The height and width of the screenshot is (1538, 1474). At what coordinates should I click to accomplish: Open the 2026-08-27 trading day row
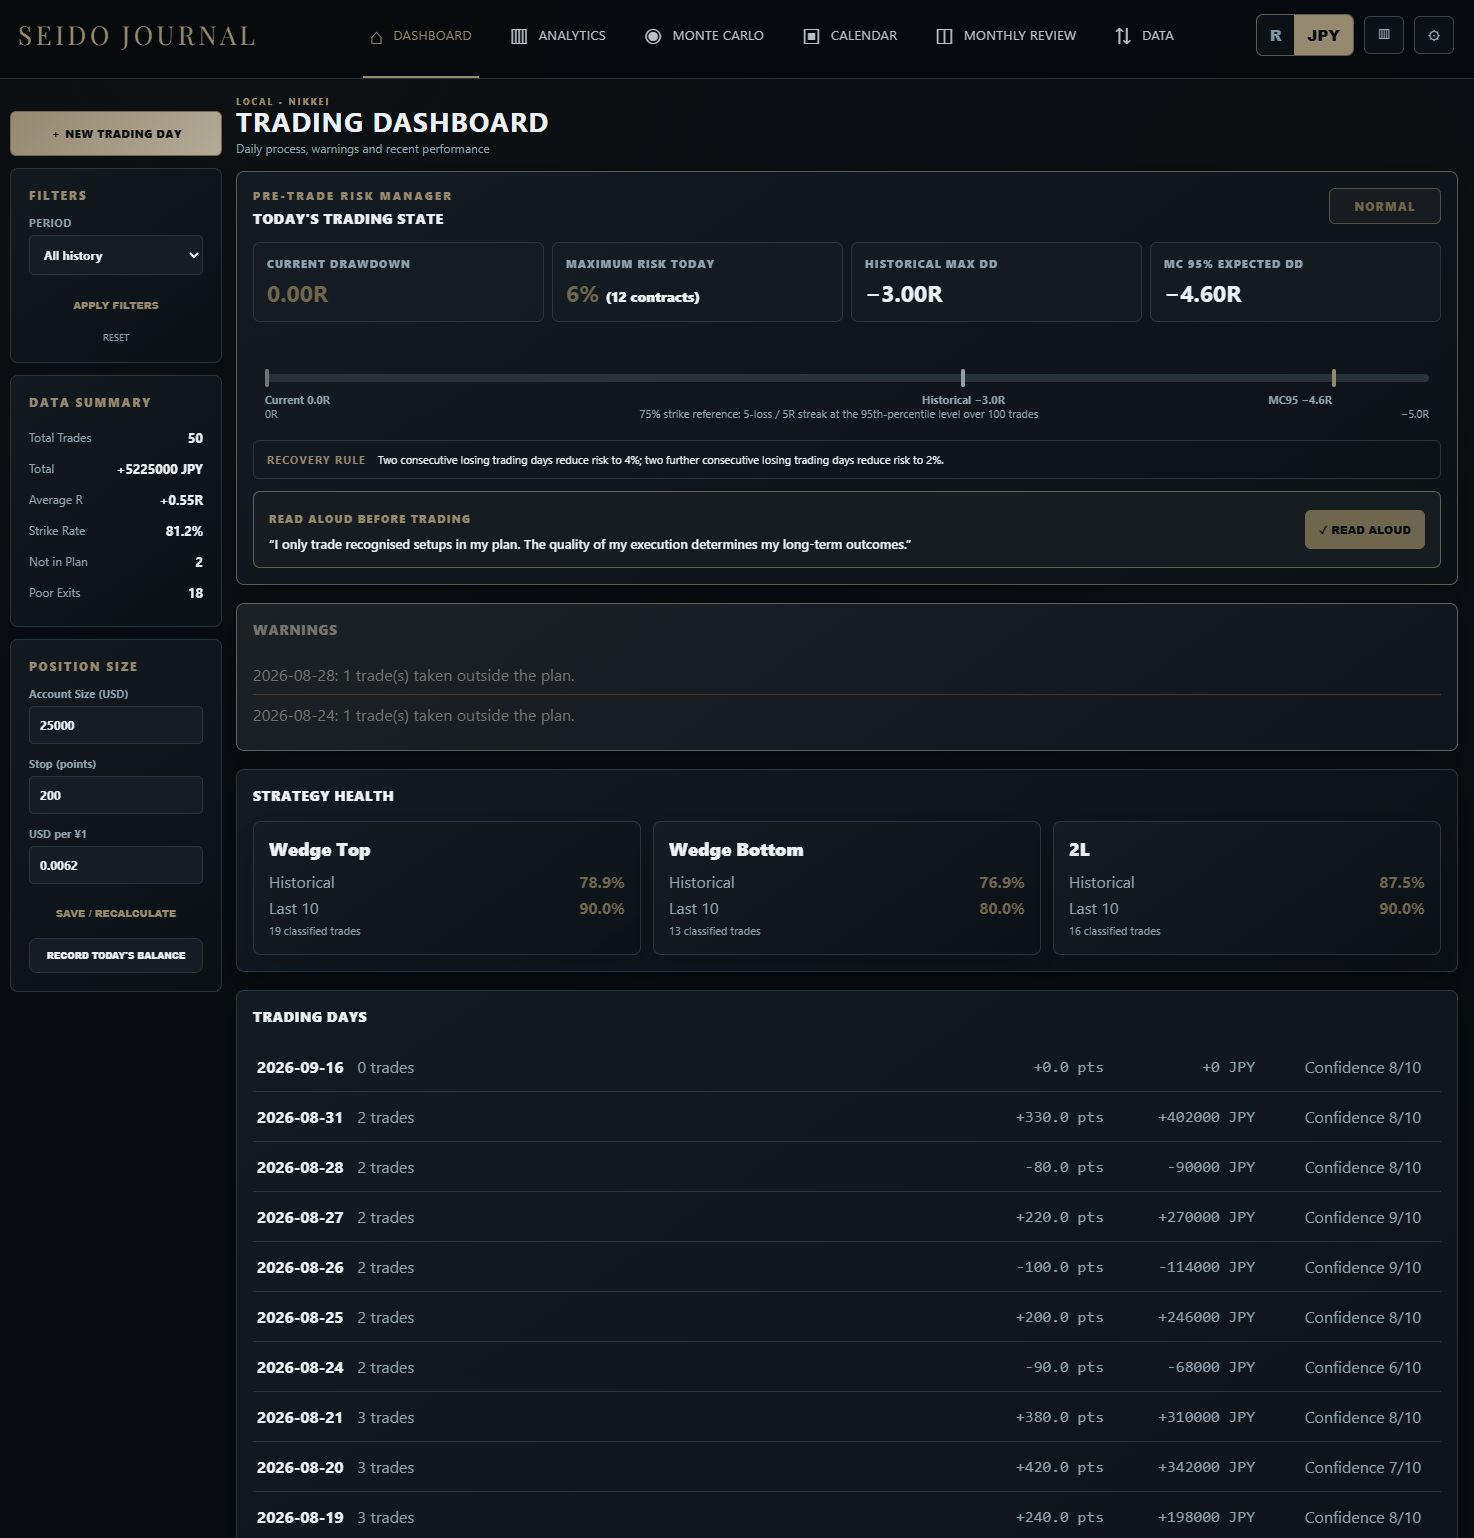click(847, 1217)
